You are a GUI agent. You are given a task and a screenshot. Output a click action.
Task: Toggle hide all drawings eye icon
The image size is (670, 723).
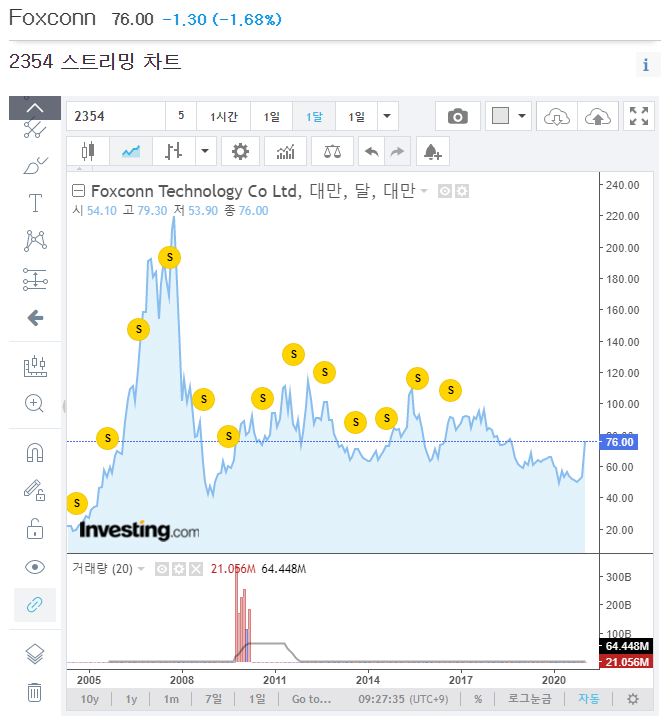35,567
